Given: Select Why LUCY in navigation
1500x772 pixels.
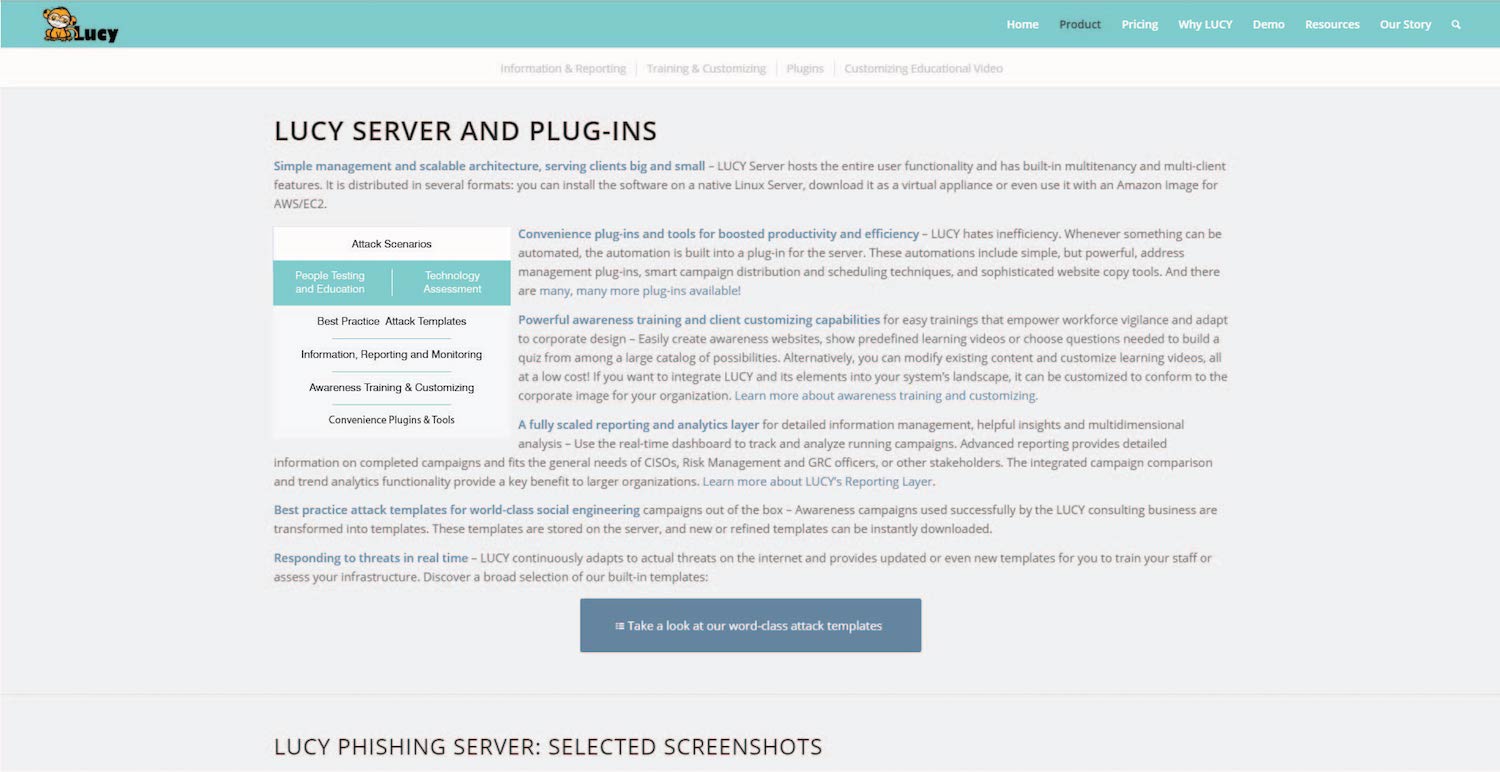Looking at the screenshot, I should pos(1205,25).
